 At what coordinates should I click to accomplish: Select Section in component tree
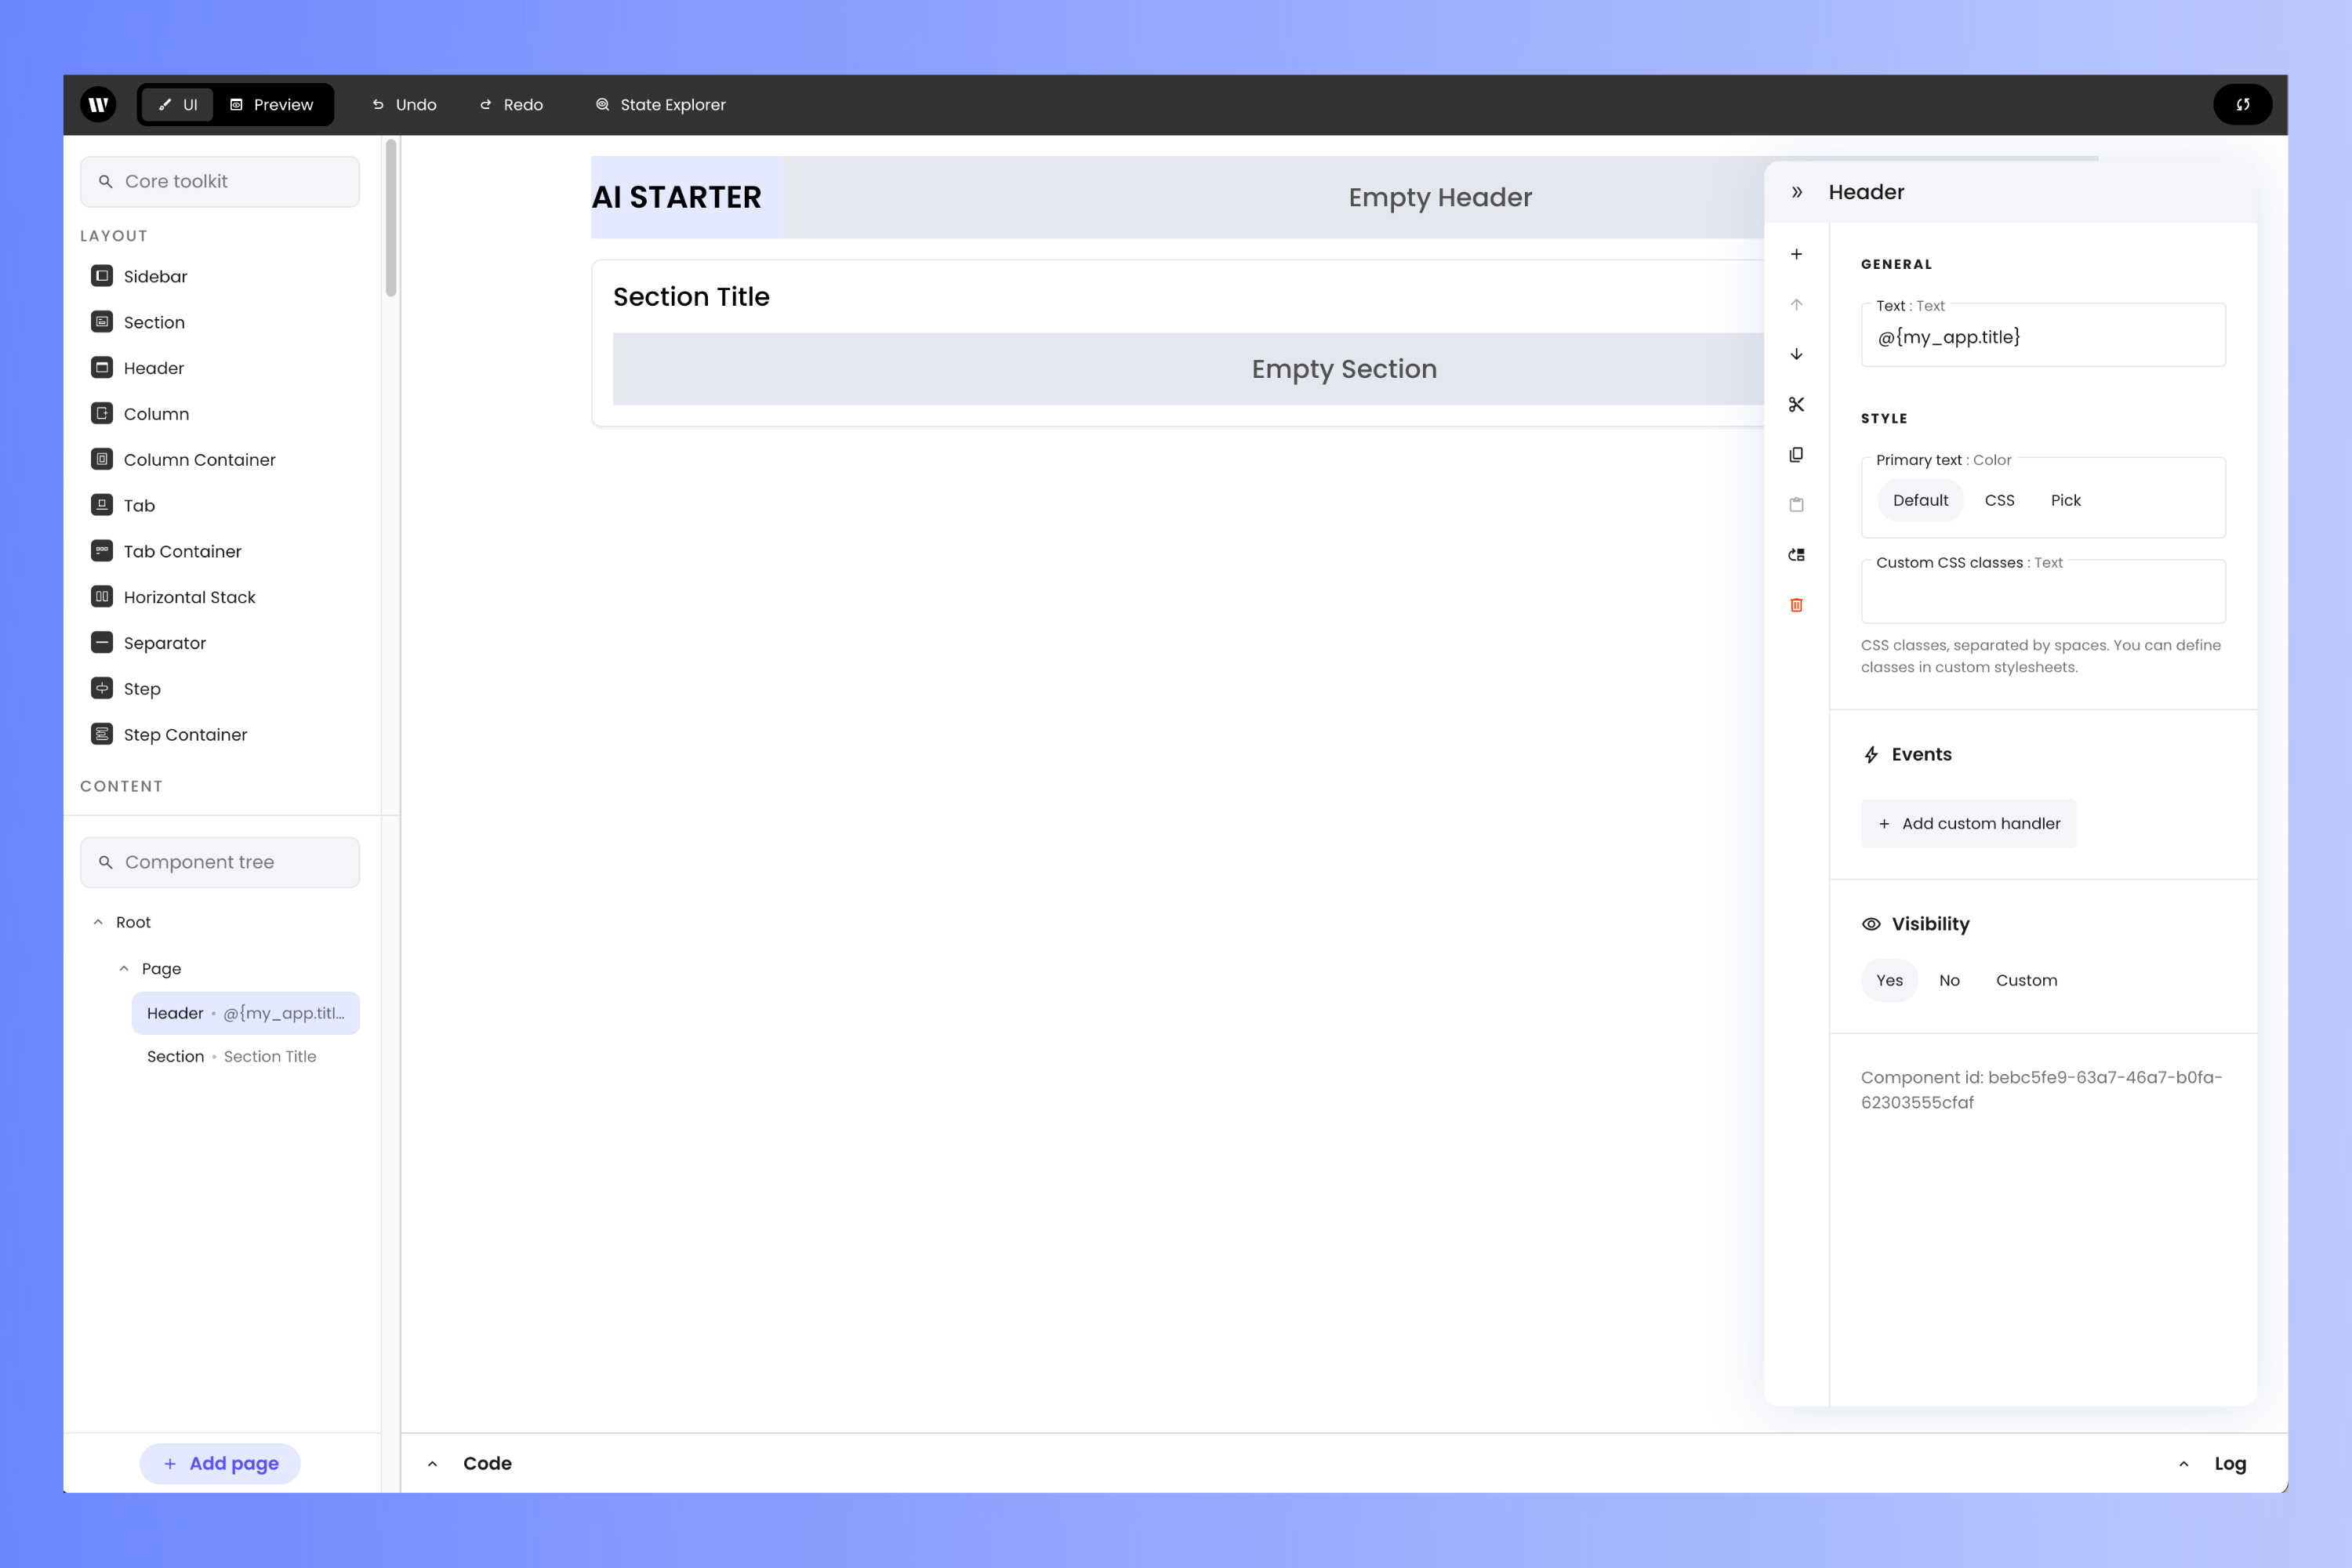245,1056
